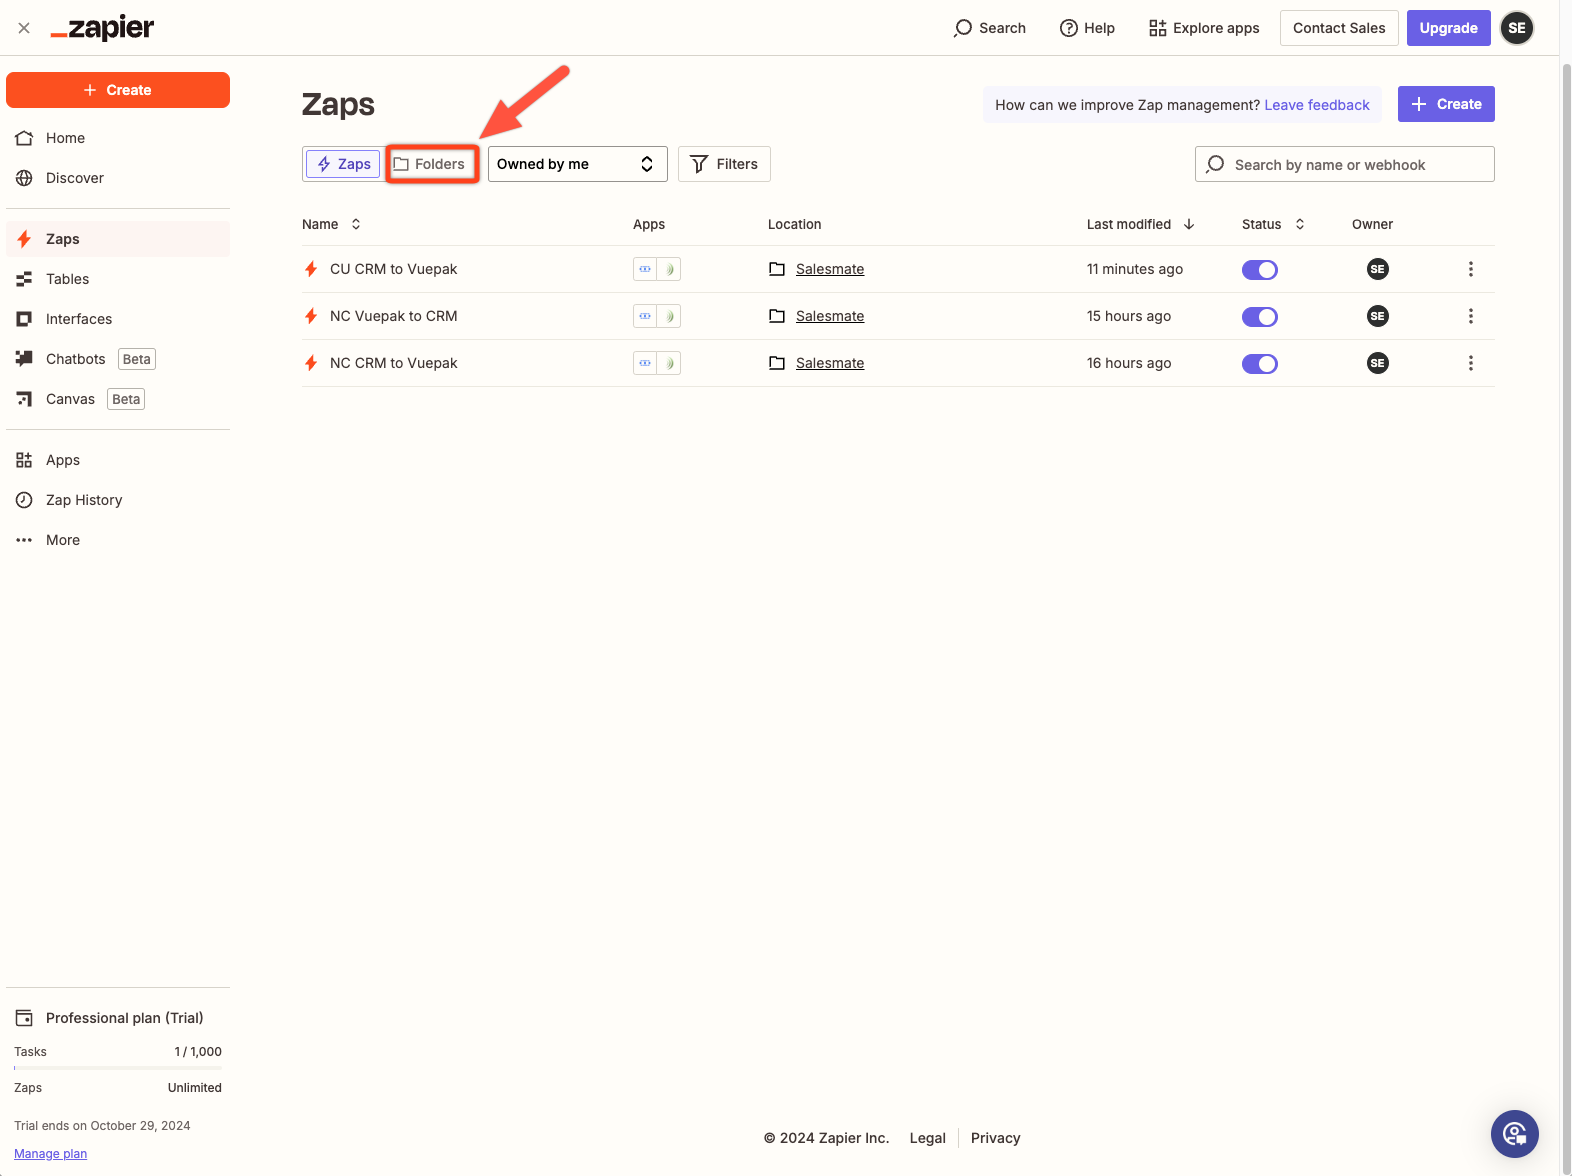The height and width of the screenshot is (1176, 1572).
Task: Expand the Owned by me dropdown
Action: [577, 164]
